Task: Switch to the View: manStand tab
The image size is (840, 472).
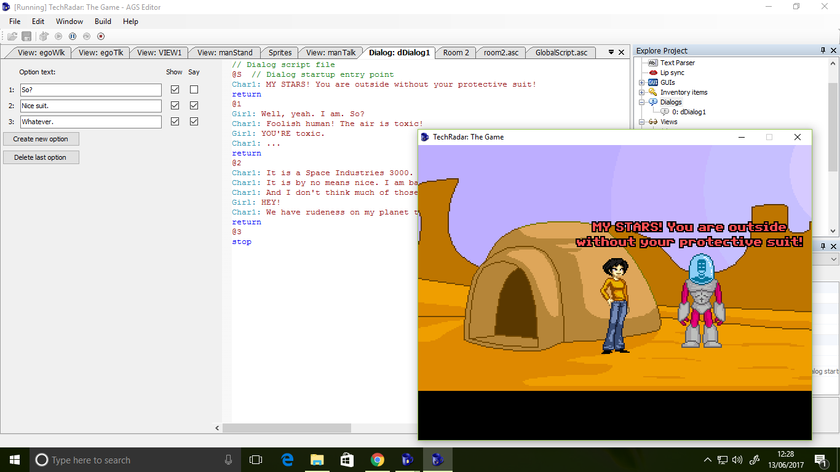Action: tap(224, 53)
